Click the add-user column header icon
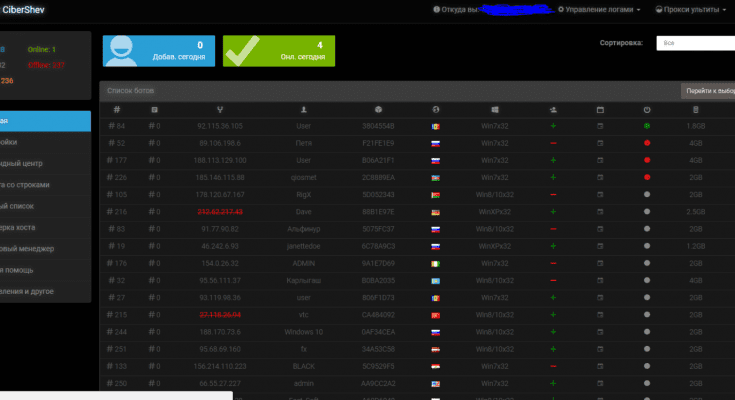This screenshot has height=400, width=735. pos(553,109)
